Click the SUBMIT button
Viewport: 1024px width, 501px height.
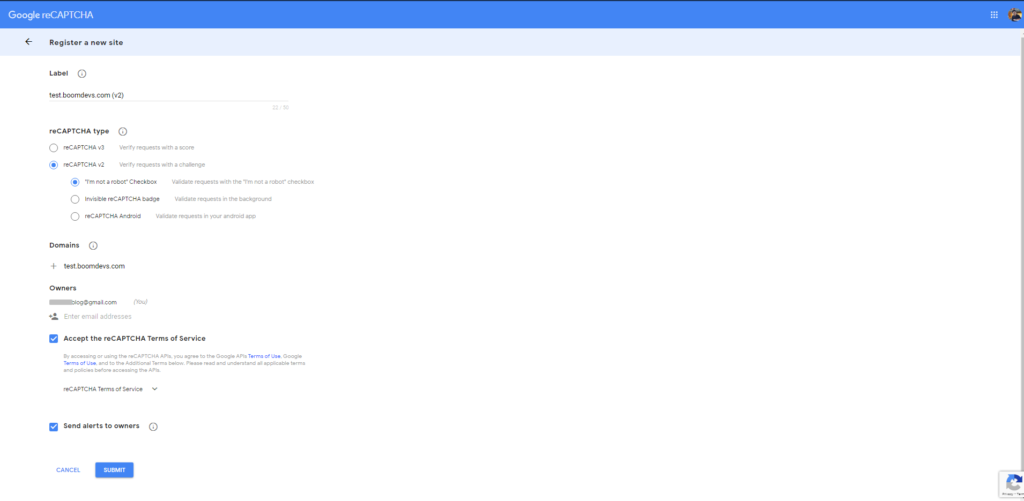pos(114,470)
